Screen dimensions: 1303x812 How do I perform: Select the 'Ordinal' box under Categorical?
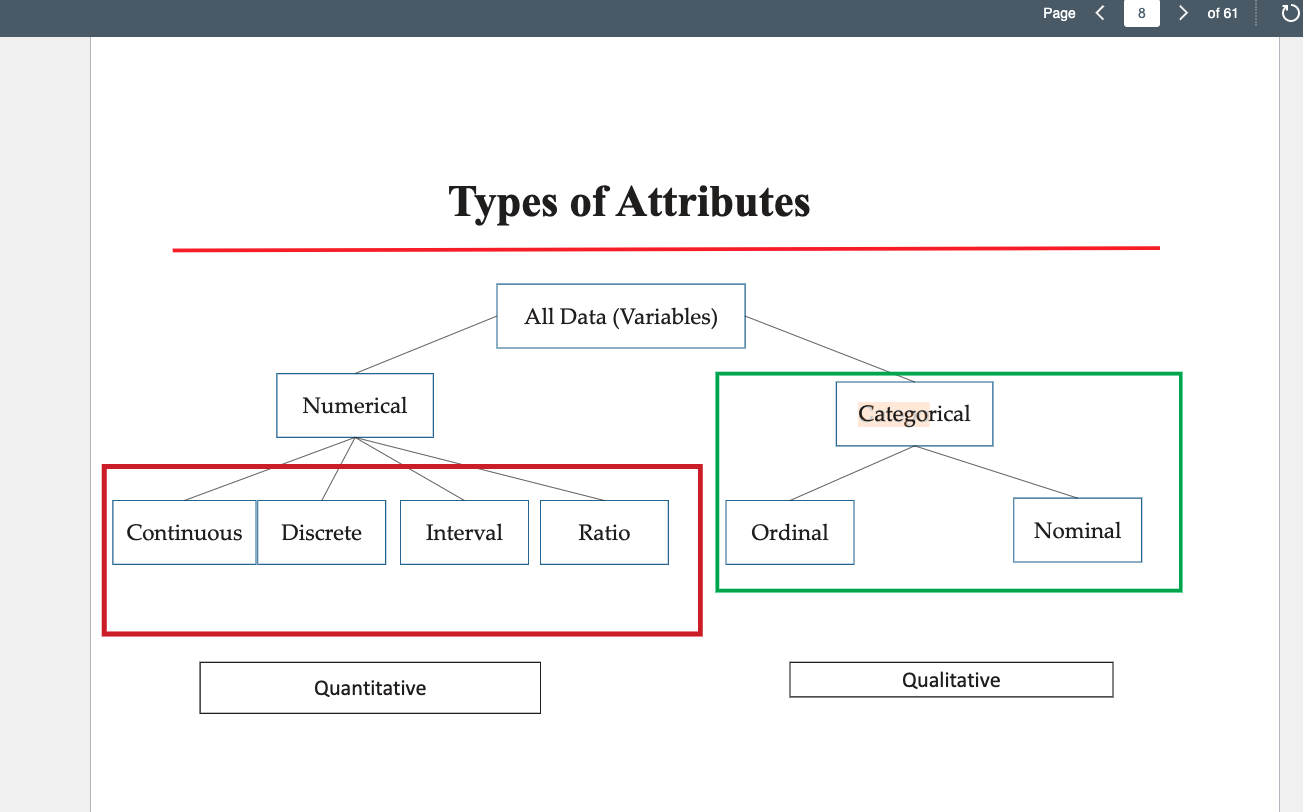789,532
